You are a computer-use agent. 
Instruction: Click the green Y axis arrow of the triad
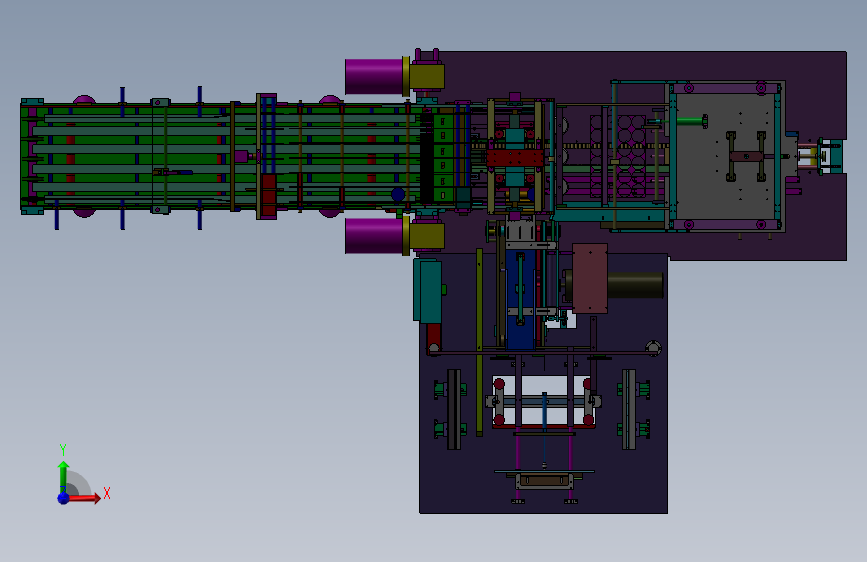pos(63,477)
